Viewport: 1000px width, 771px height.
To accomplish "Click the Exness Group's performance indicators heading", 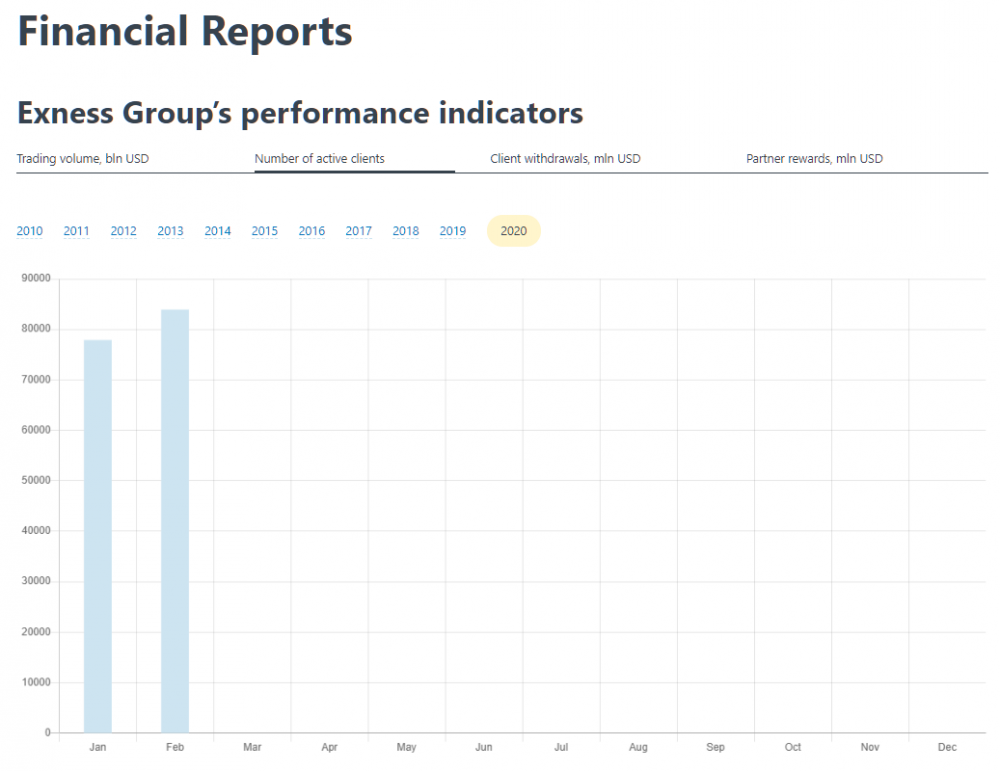I will 300,113.
